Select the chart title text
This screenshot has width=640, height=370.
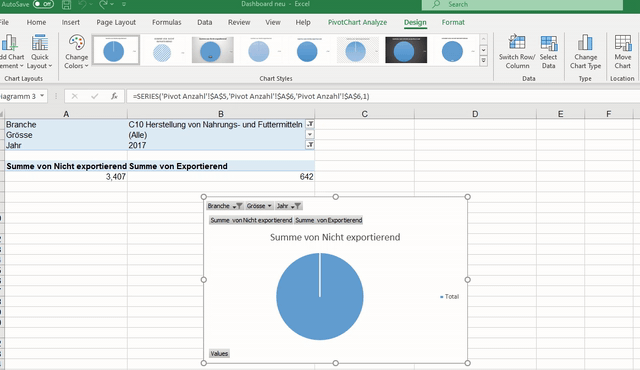click(335, 237)
